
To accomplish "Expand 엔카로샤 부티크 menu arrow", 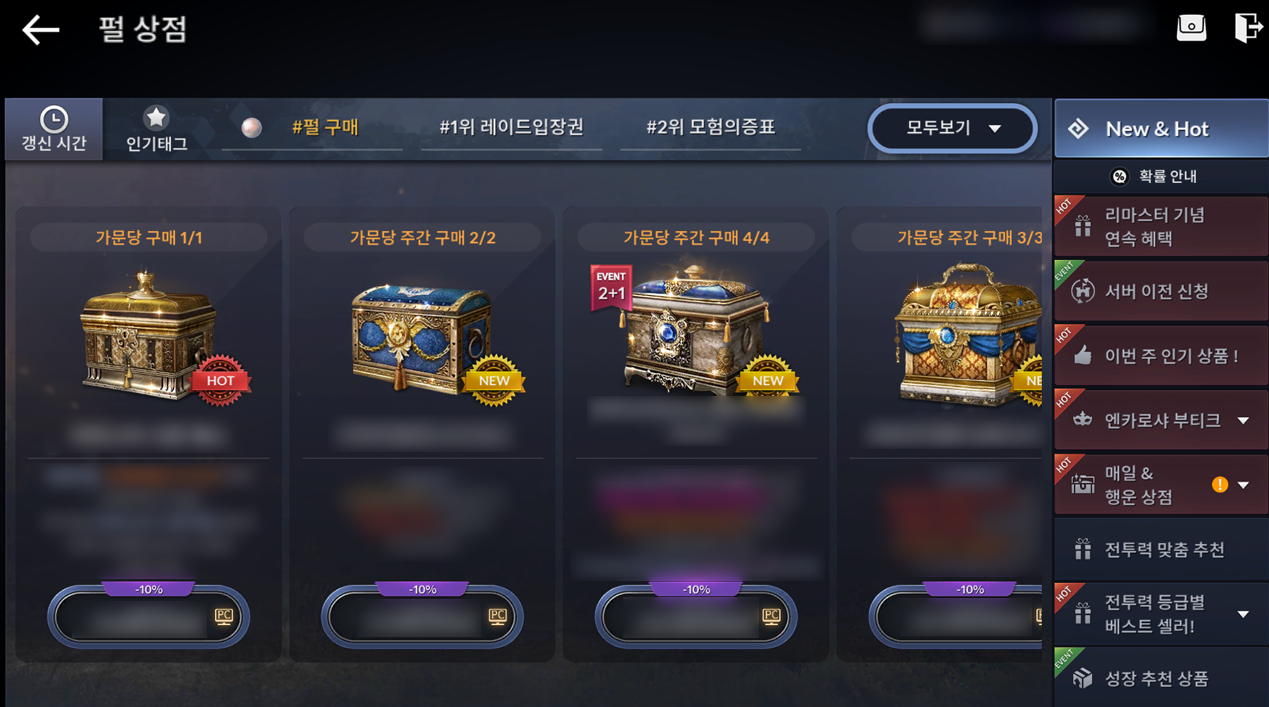I will 1243,421.
